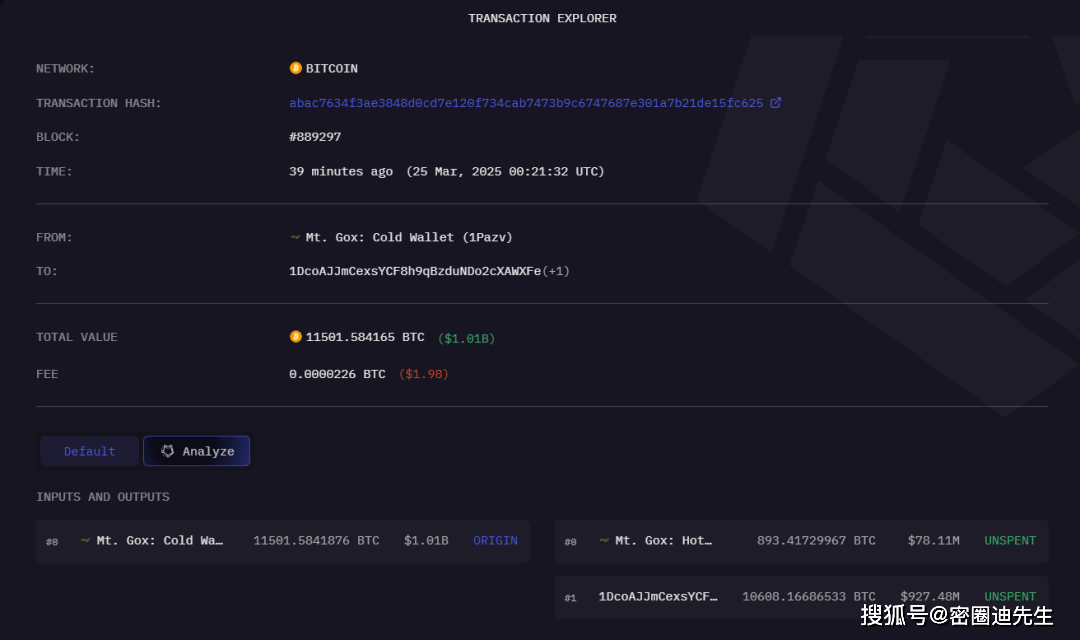Screen dimensions: 1080x640
Task: Click the BITCOIN network name
Action: click(x=331, y=68)
